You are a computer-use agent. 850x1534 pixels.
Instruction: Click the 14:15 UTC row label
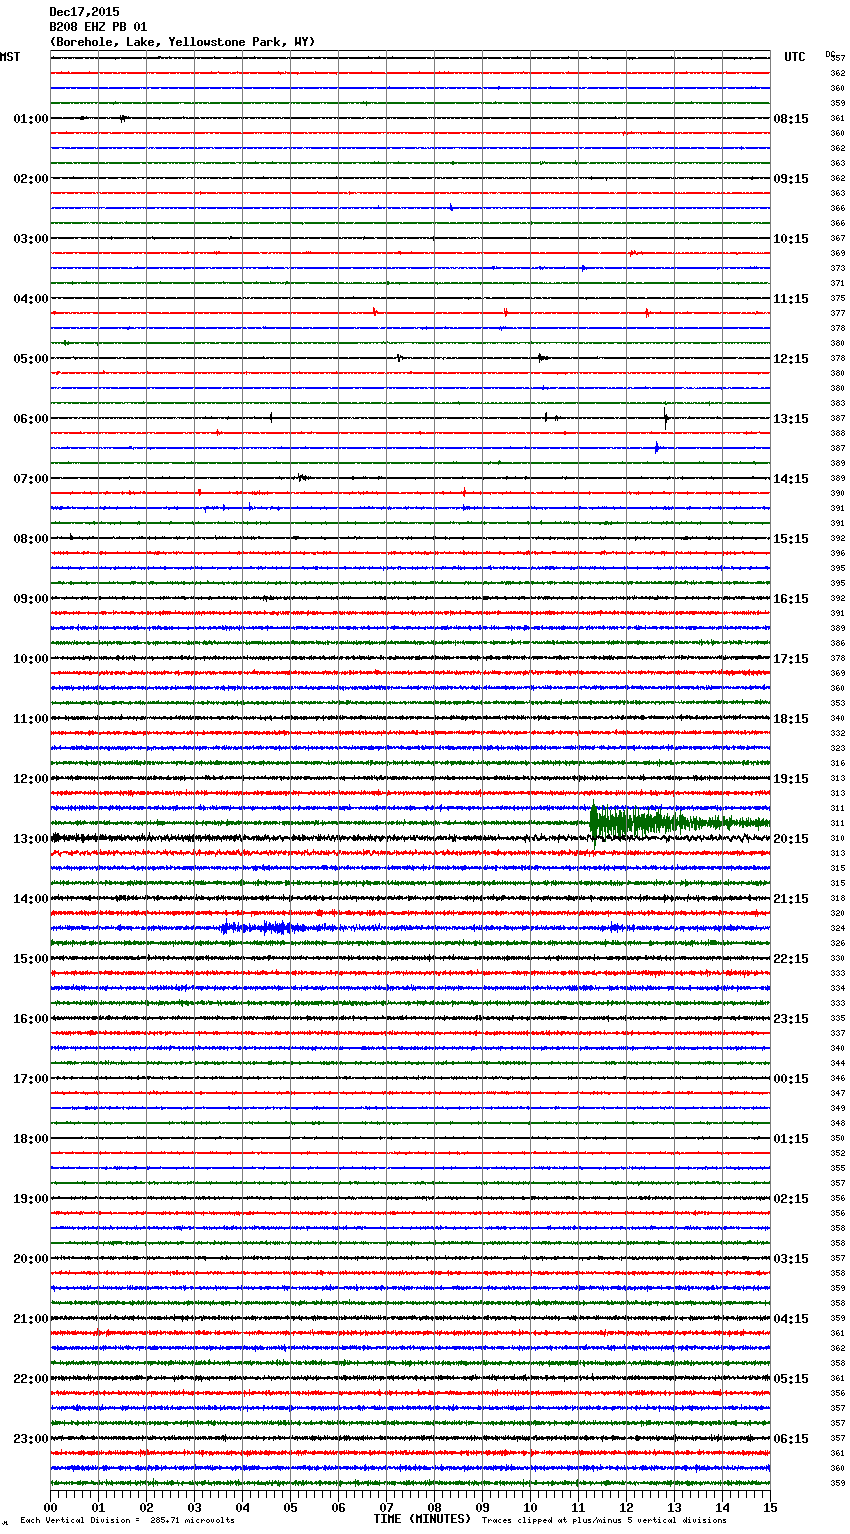coord(791,479)
